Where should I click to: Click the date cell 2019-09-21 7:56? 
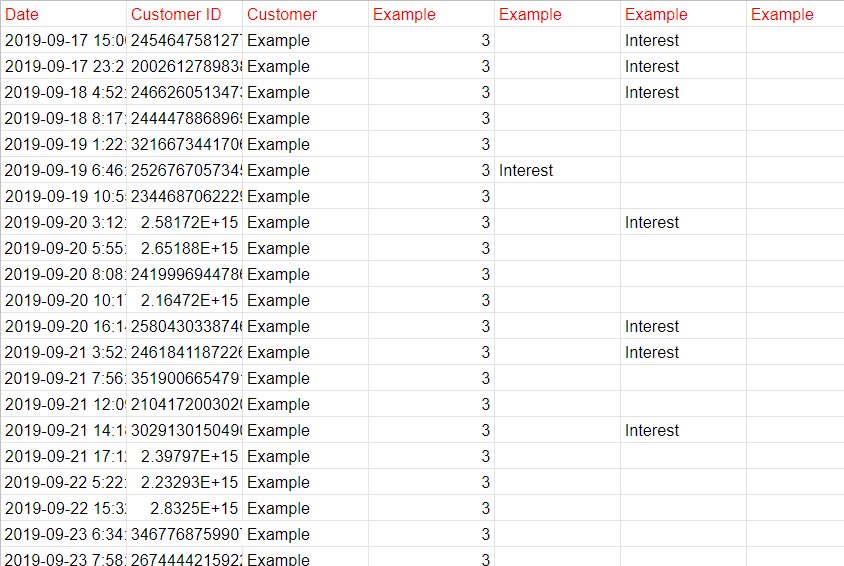coord(64,378)
